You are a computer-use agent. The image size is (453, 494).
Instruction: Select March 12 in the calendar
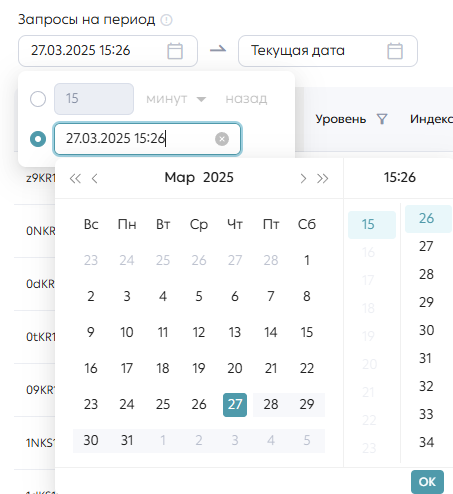point(199,332)
